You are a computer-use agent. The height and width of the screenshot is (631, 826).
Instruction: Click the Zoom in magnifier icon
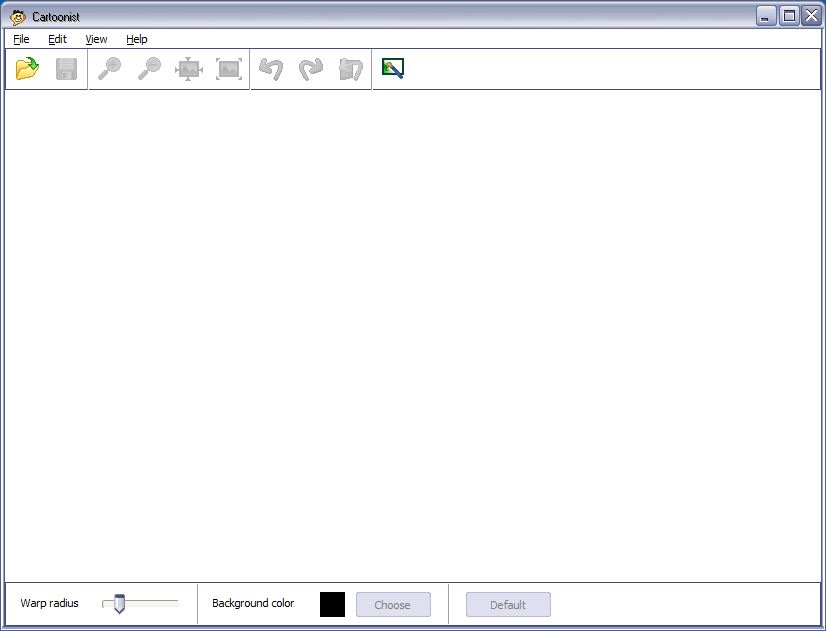[x=110, y=68]
